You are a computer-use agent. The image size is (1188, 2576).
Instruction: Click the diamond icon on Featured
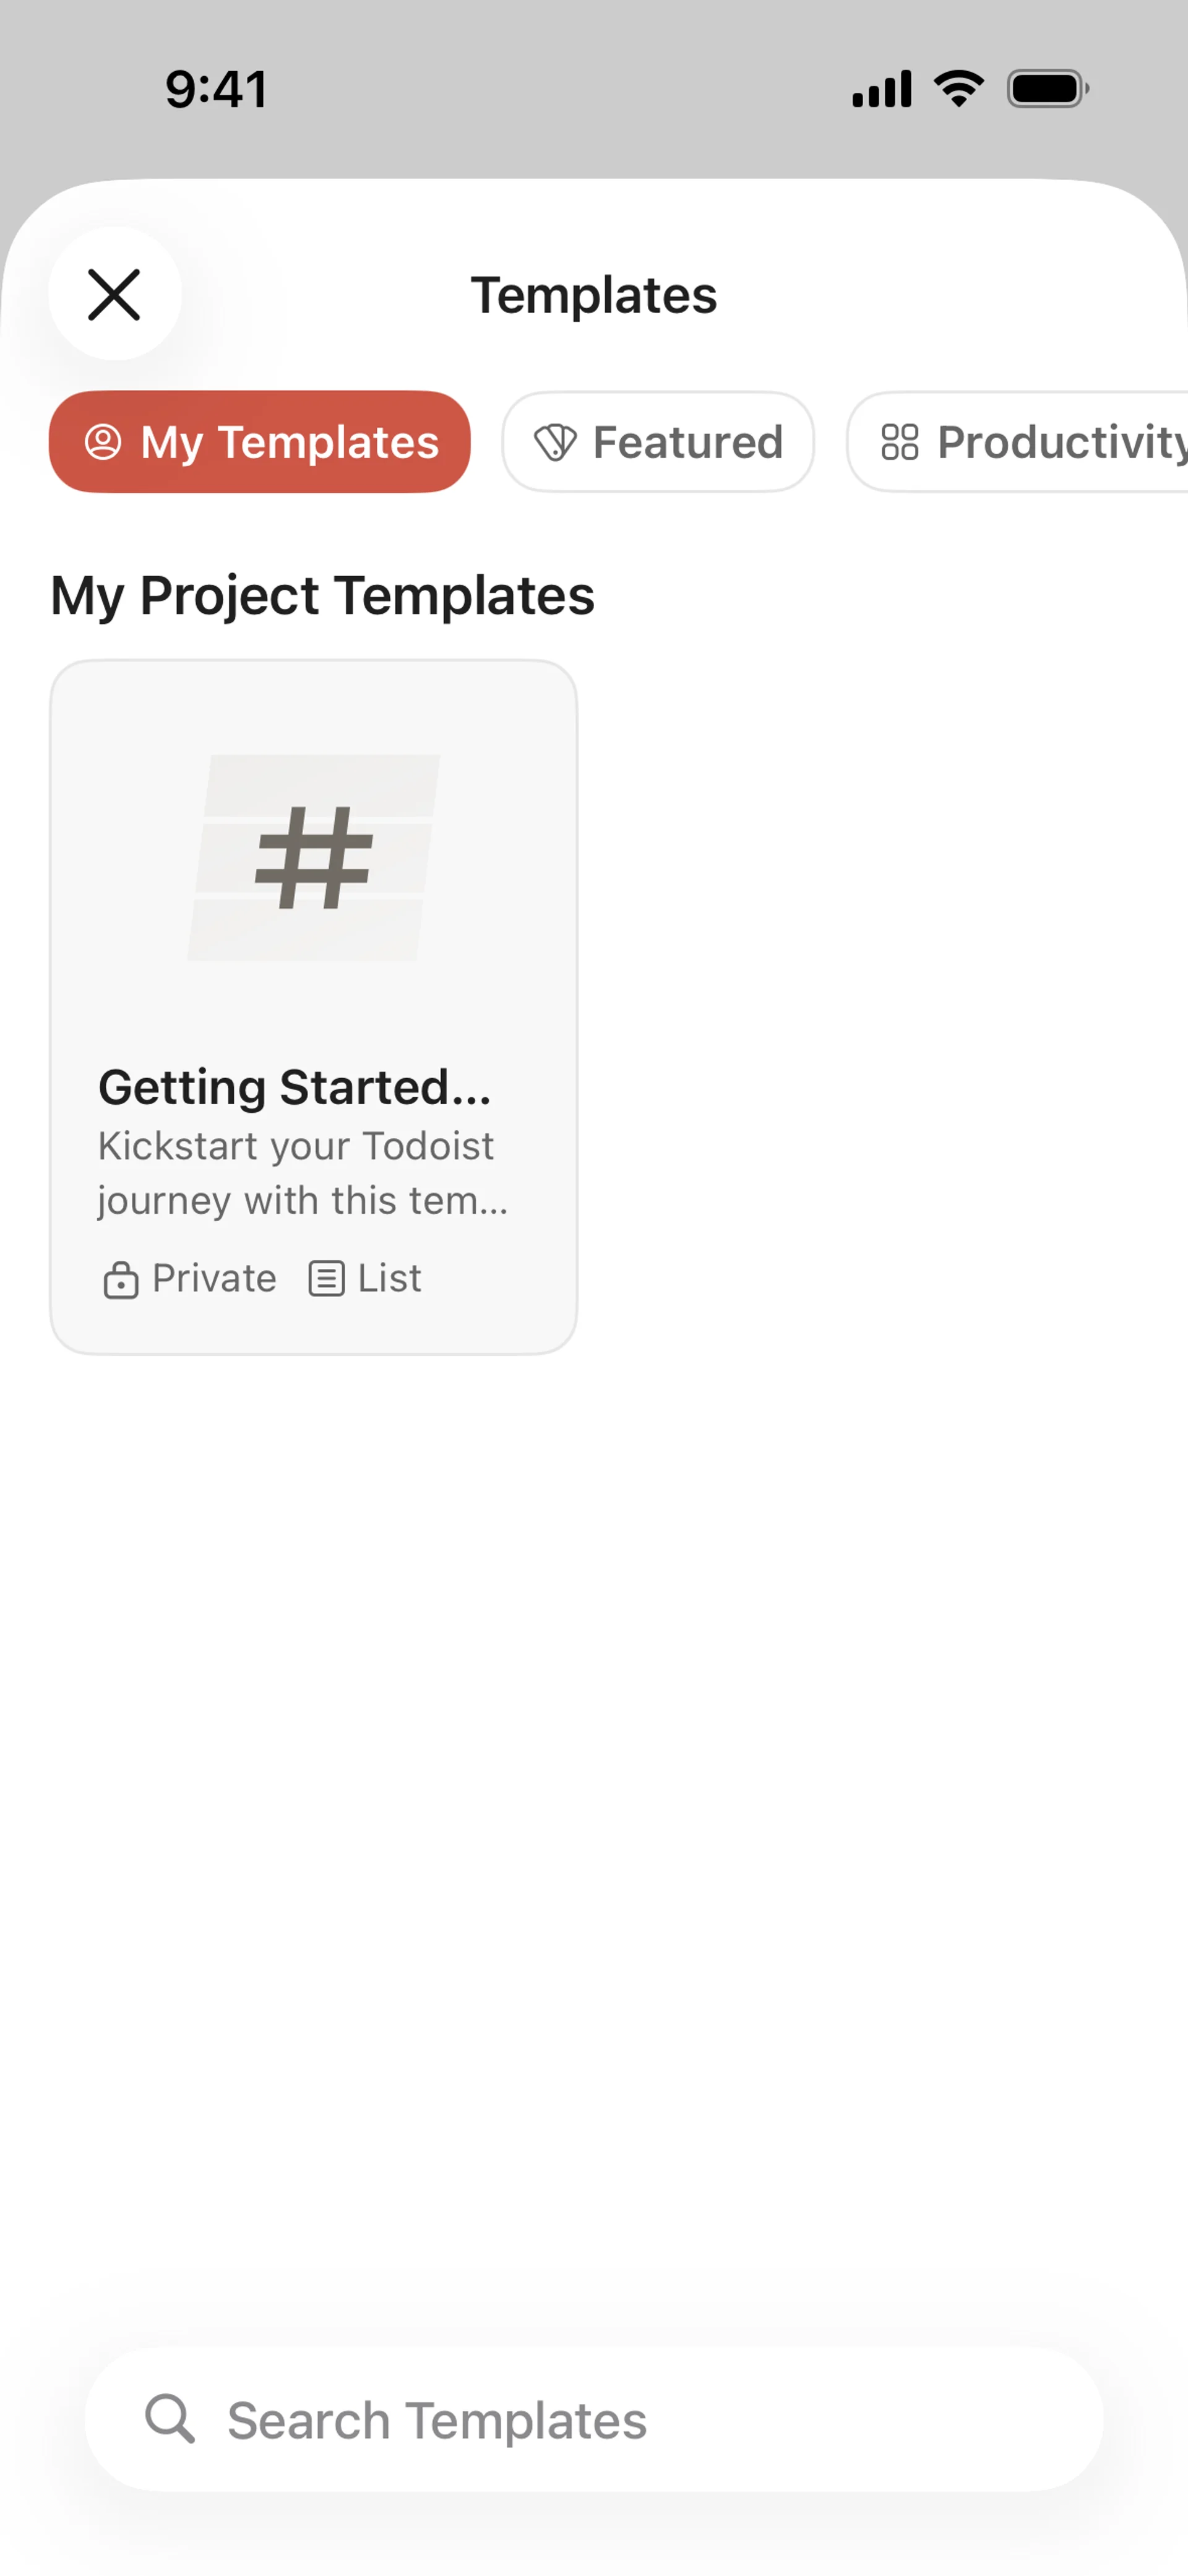point(555,442)
